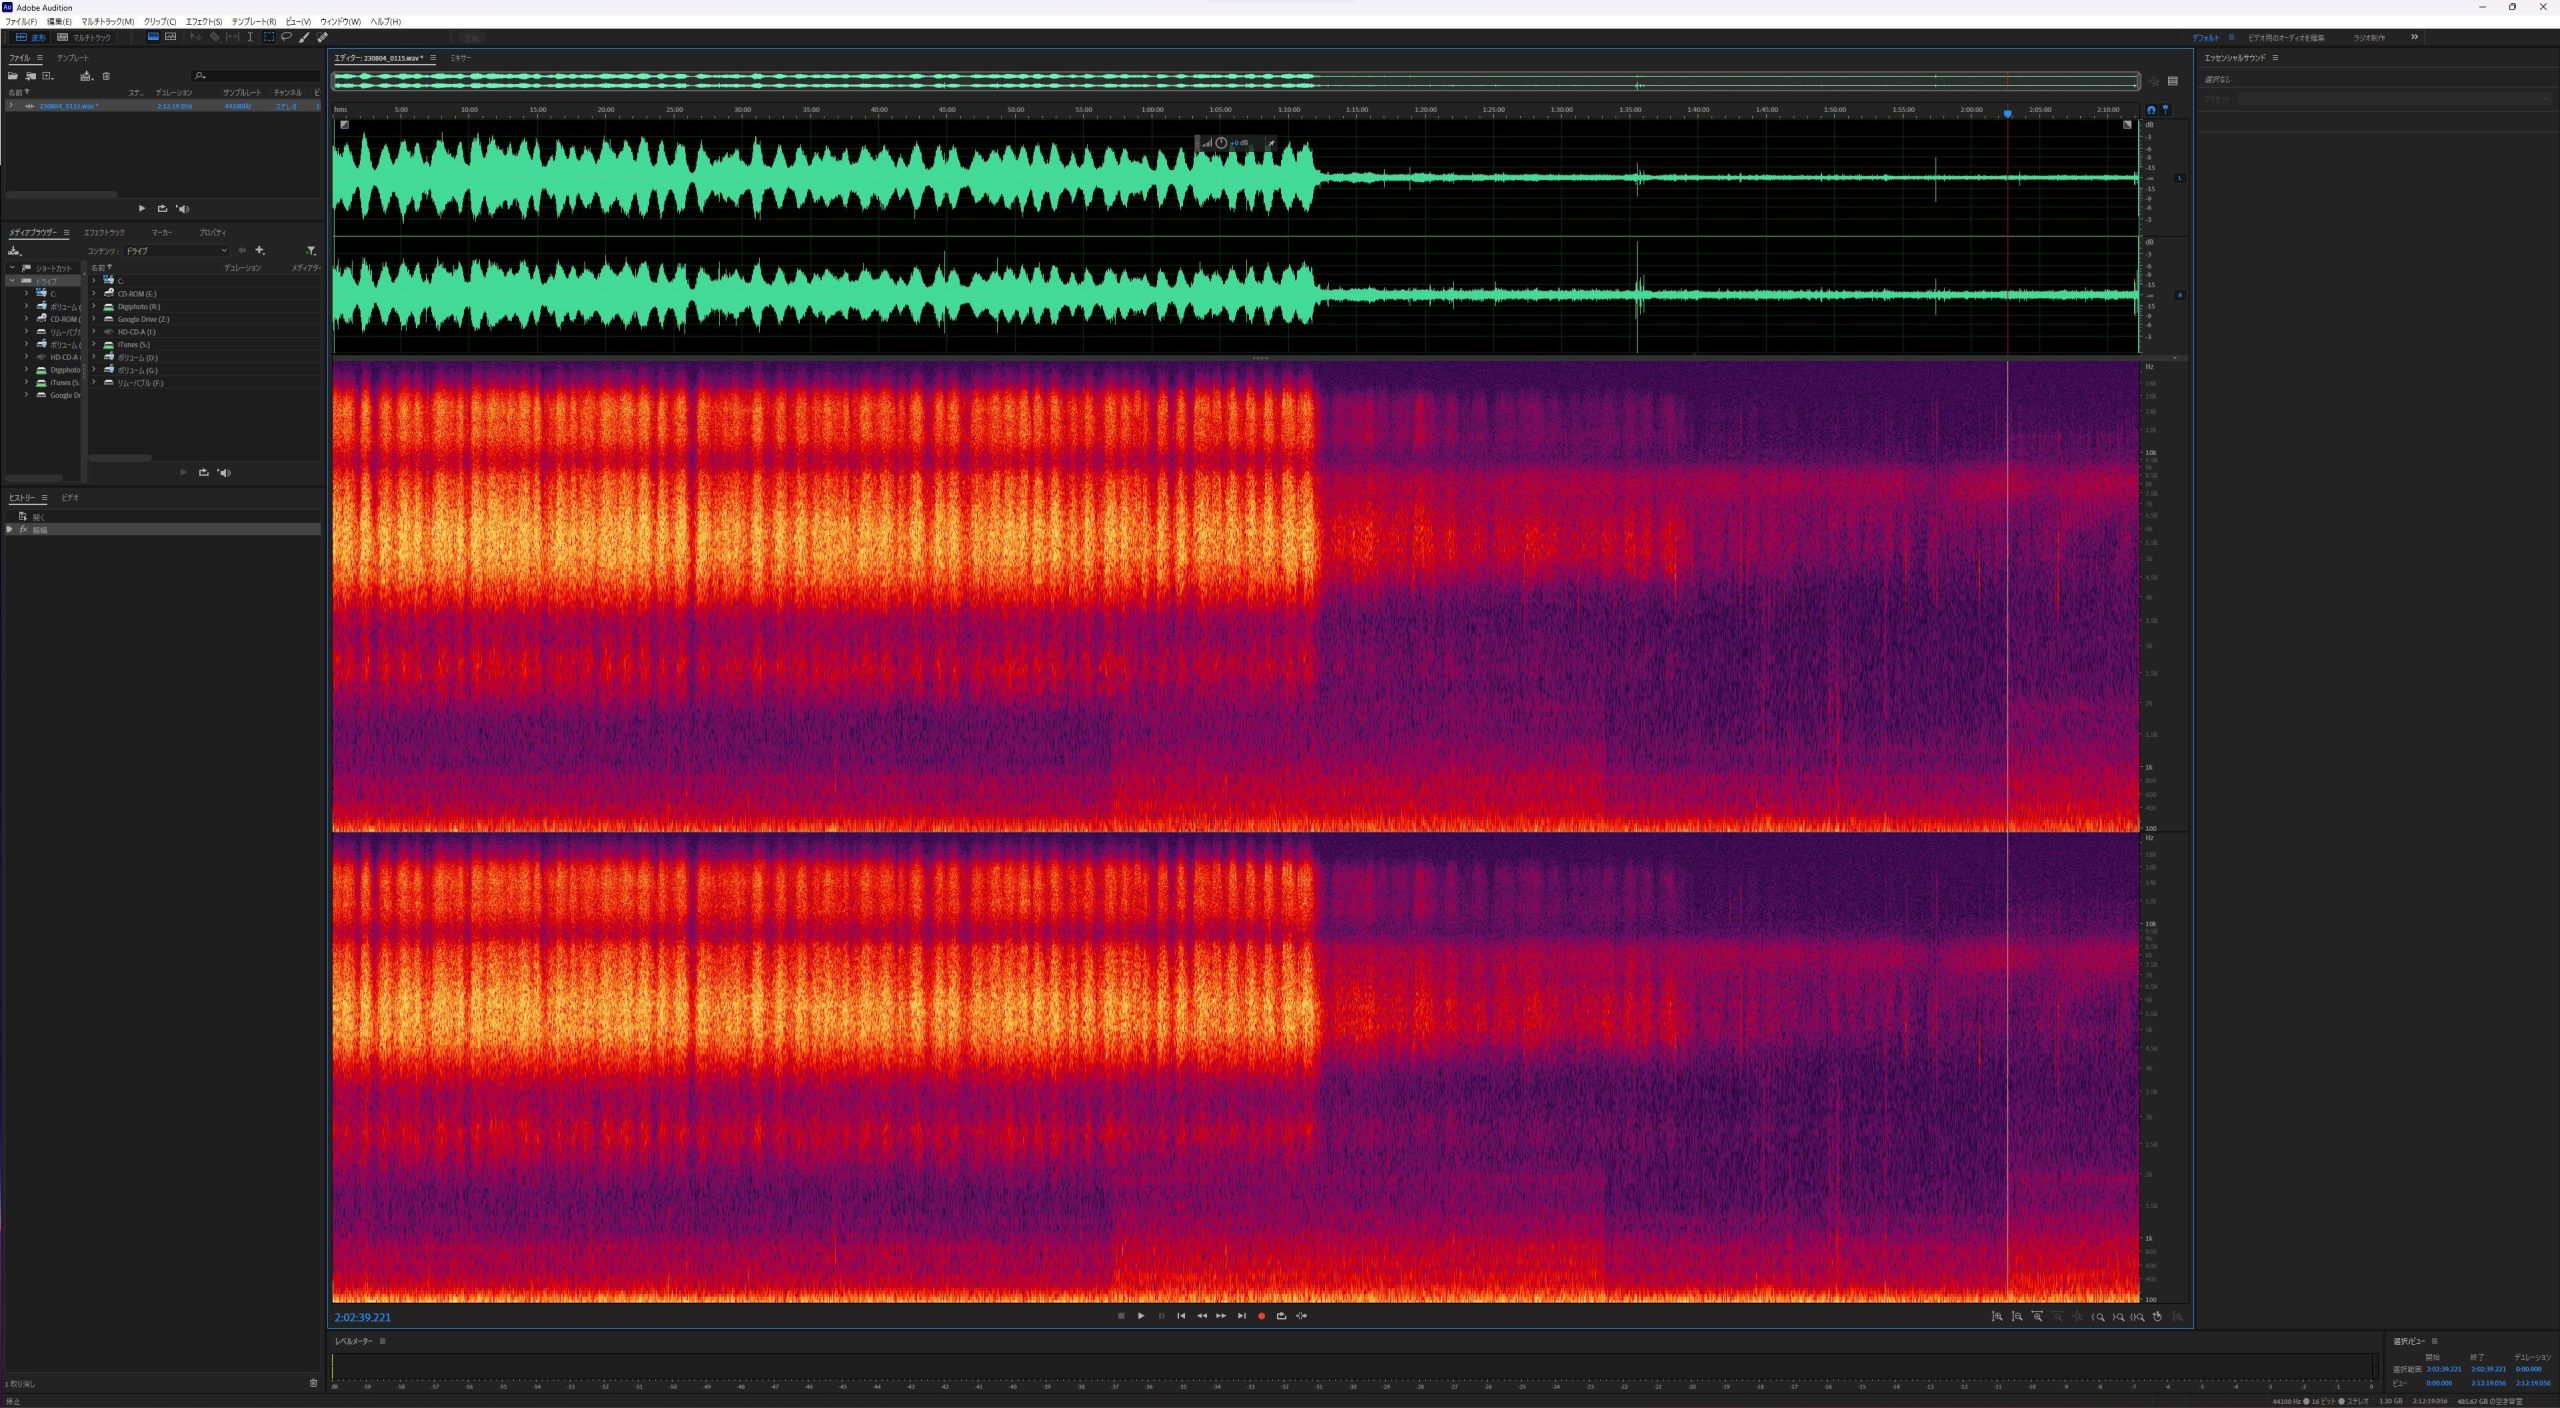Select the Spot Healing Brush tool

coord(322,37)
